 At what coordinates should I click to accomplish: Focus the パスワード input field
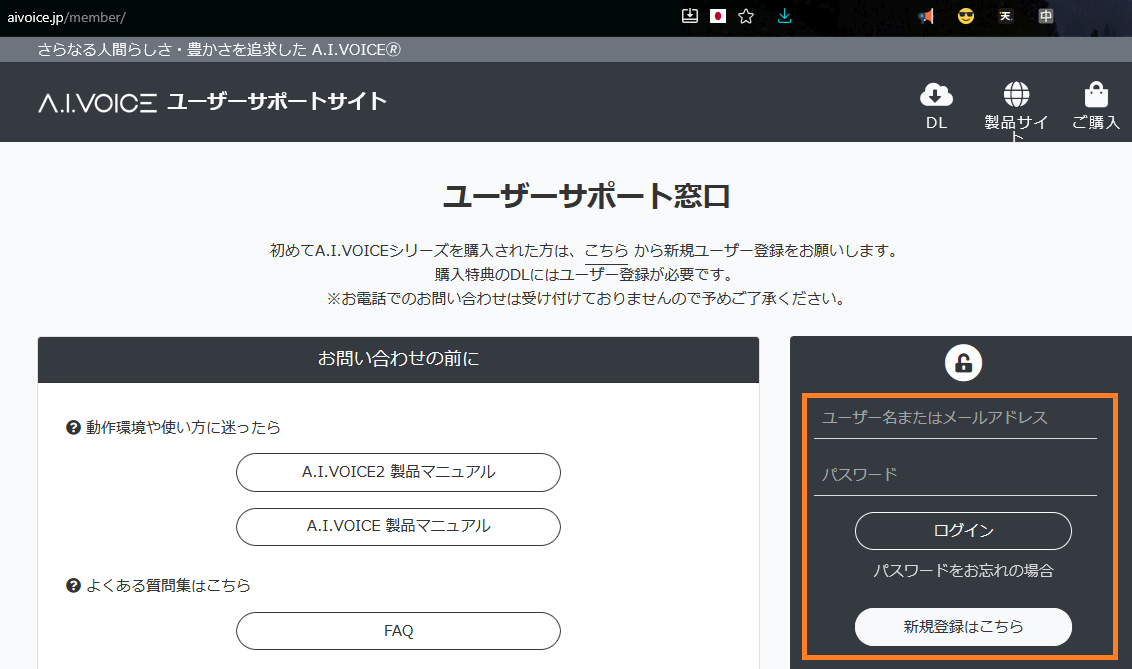point(955,475)
